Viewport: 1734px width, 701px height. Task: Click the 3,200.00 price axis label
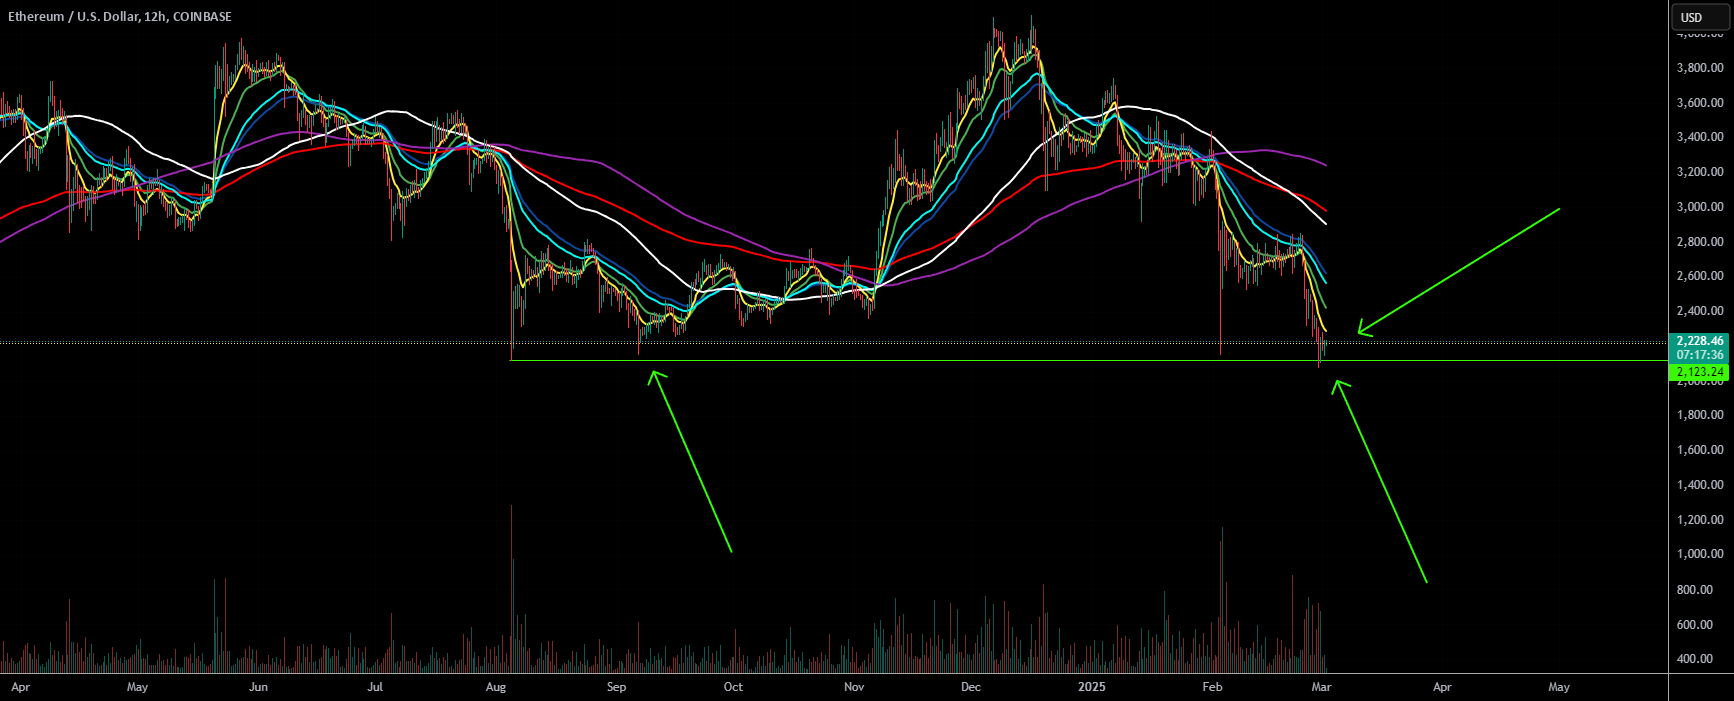(1700, 172)
